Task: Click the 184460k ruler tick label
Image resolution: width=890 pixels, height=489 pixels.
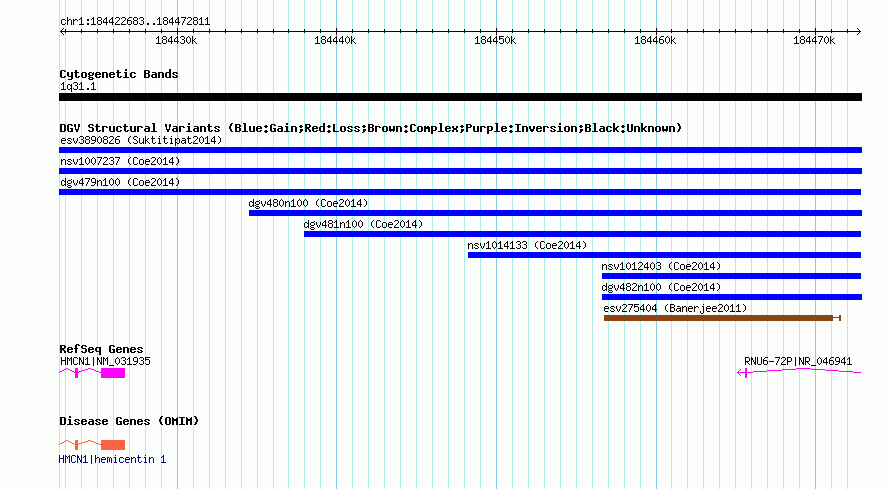Action: (655, 40)
